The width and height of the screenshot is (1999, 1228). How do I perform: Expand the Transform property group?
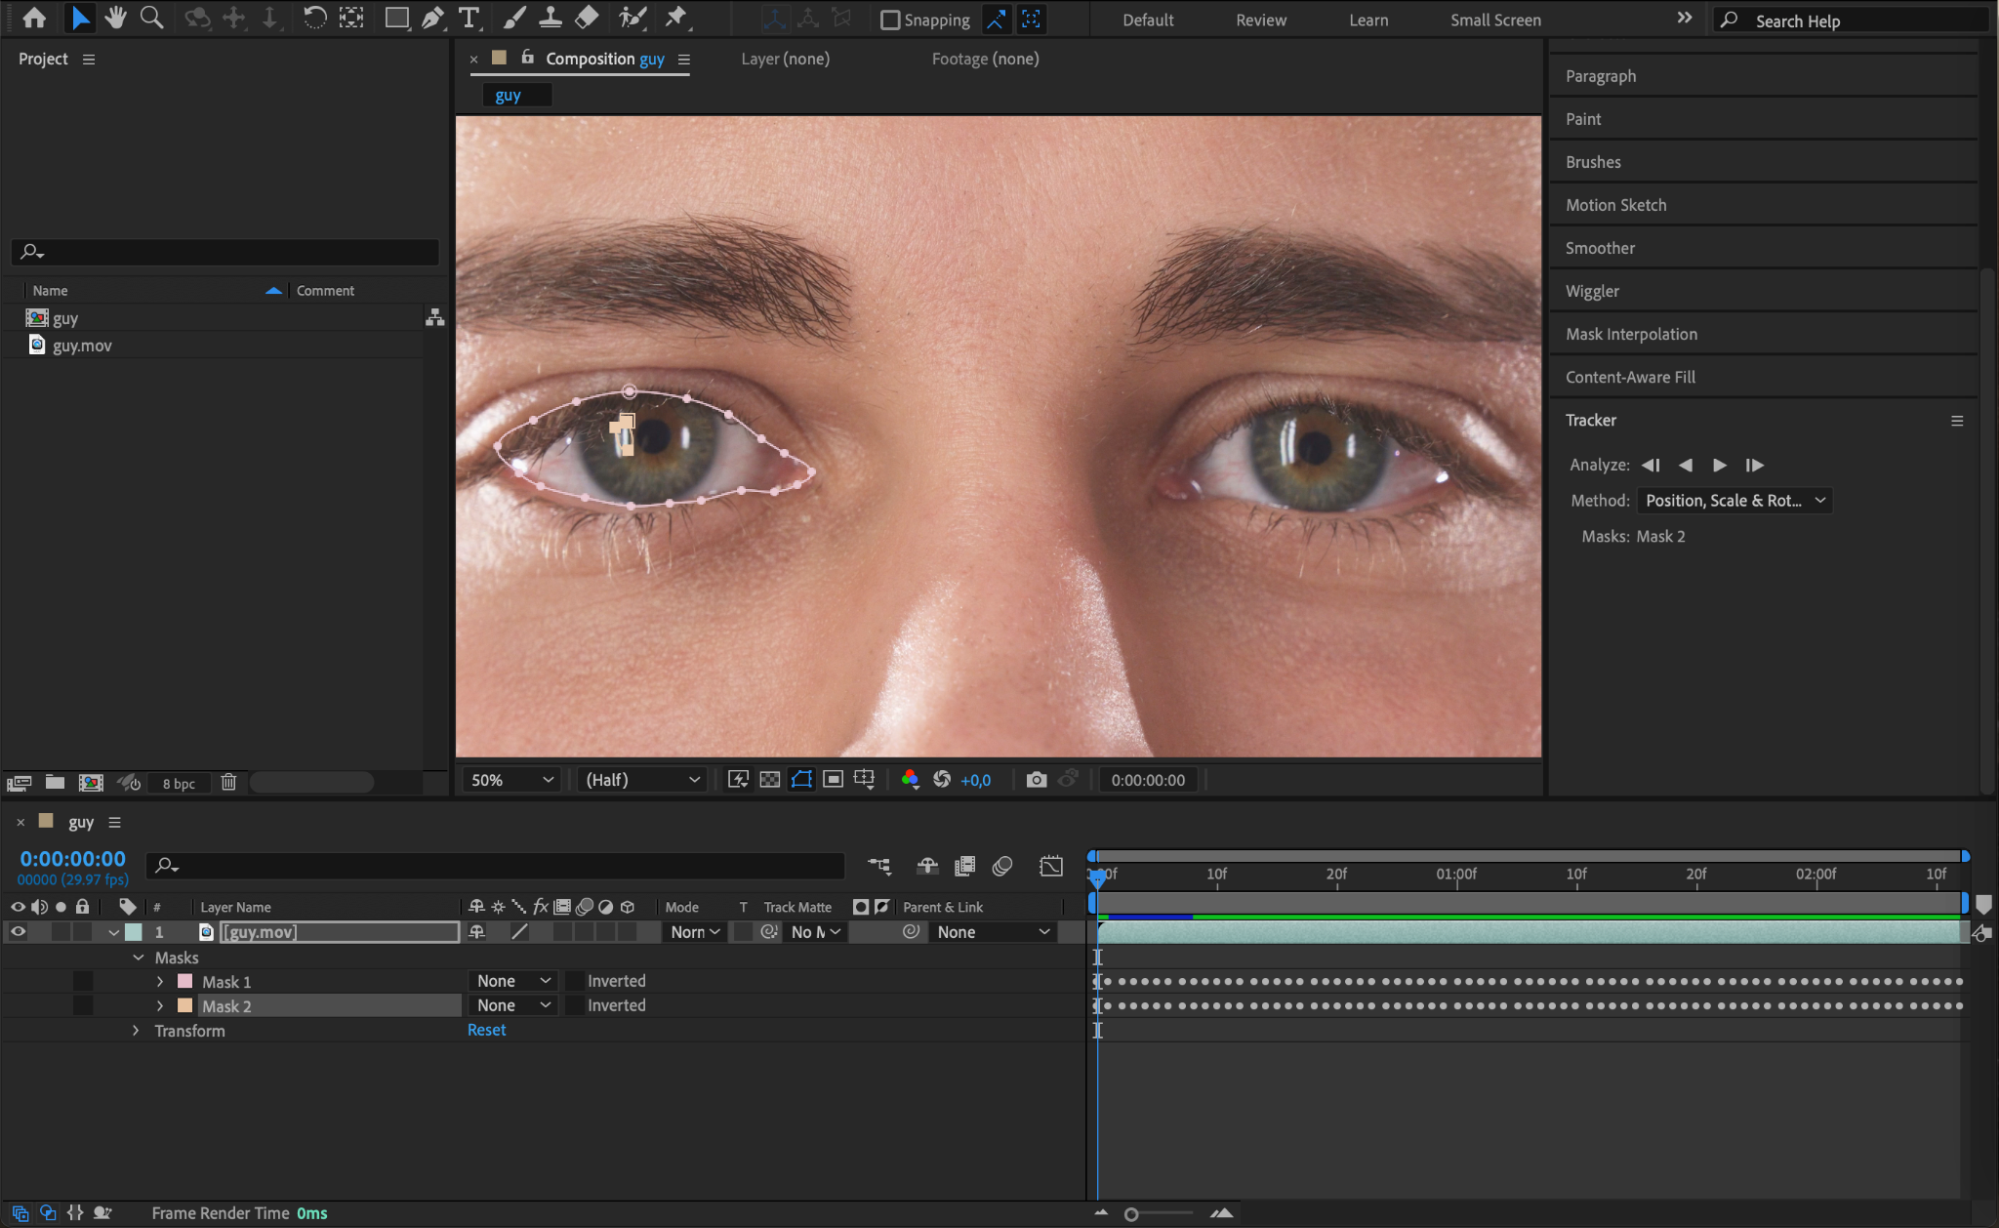click(x=136, y=1031)
